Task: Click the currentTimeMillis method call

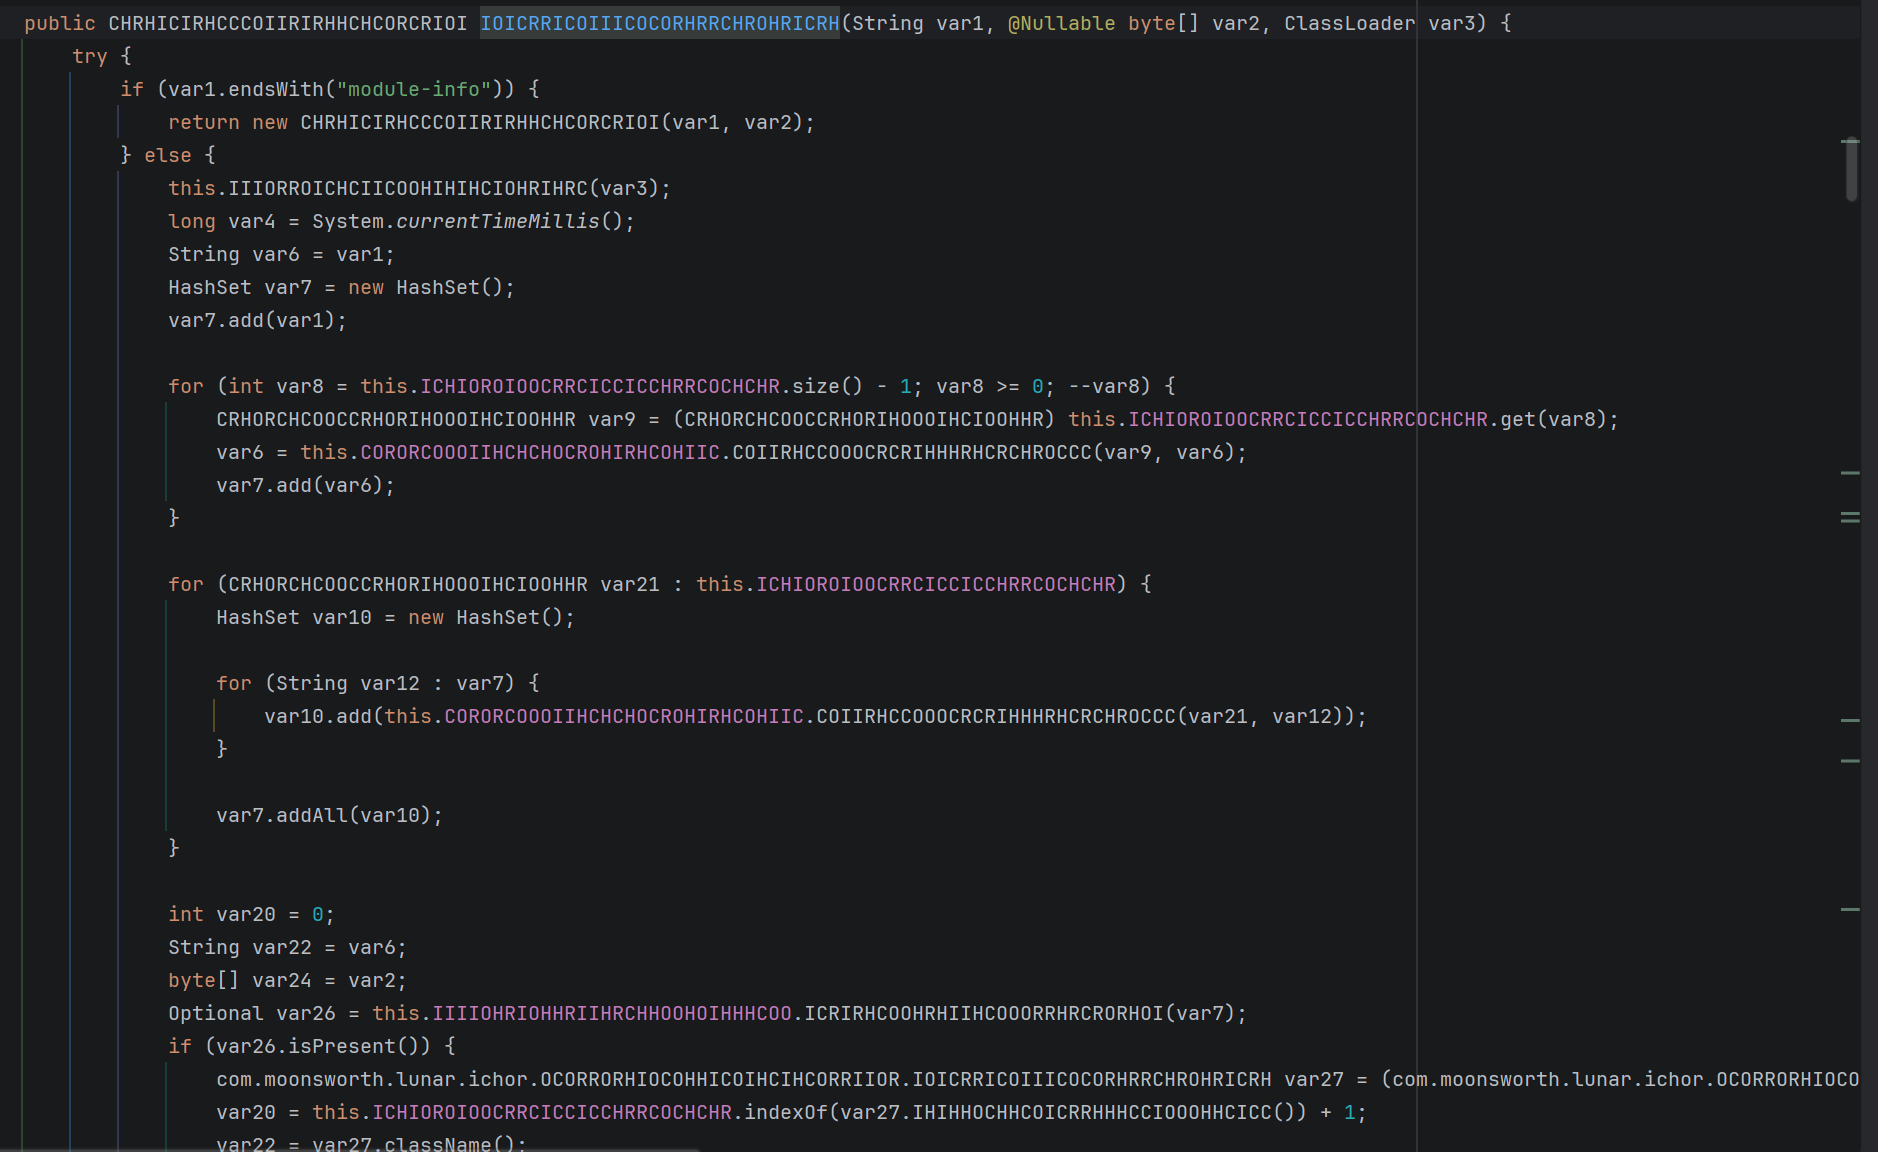Action: 497,221
